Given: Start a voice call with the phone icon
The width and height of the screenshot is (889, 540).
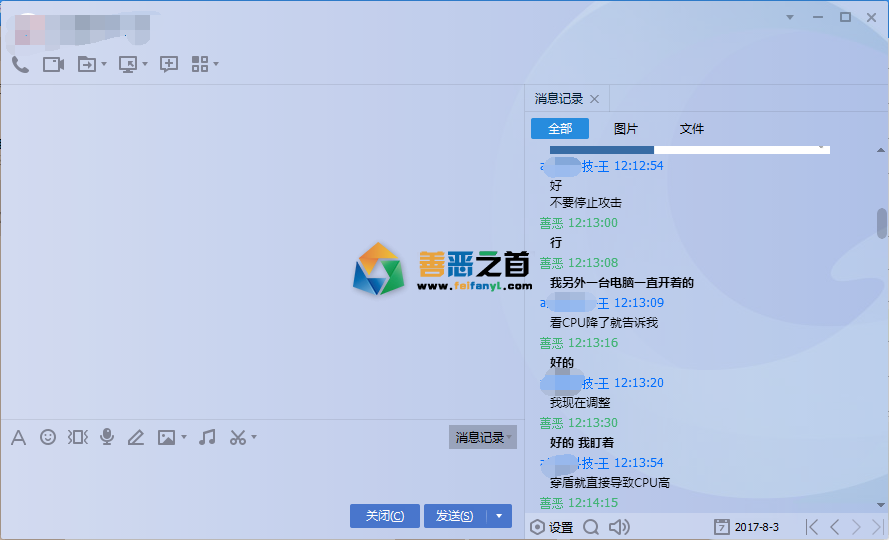Looking at the screenshot, I should click(x=20, y=64).
